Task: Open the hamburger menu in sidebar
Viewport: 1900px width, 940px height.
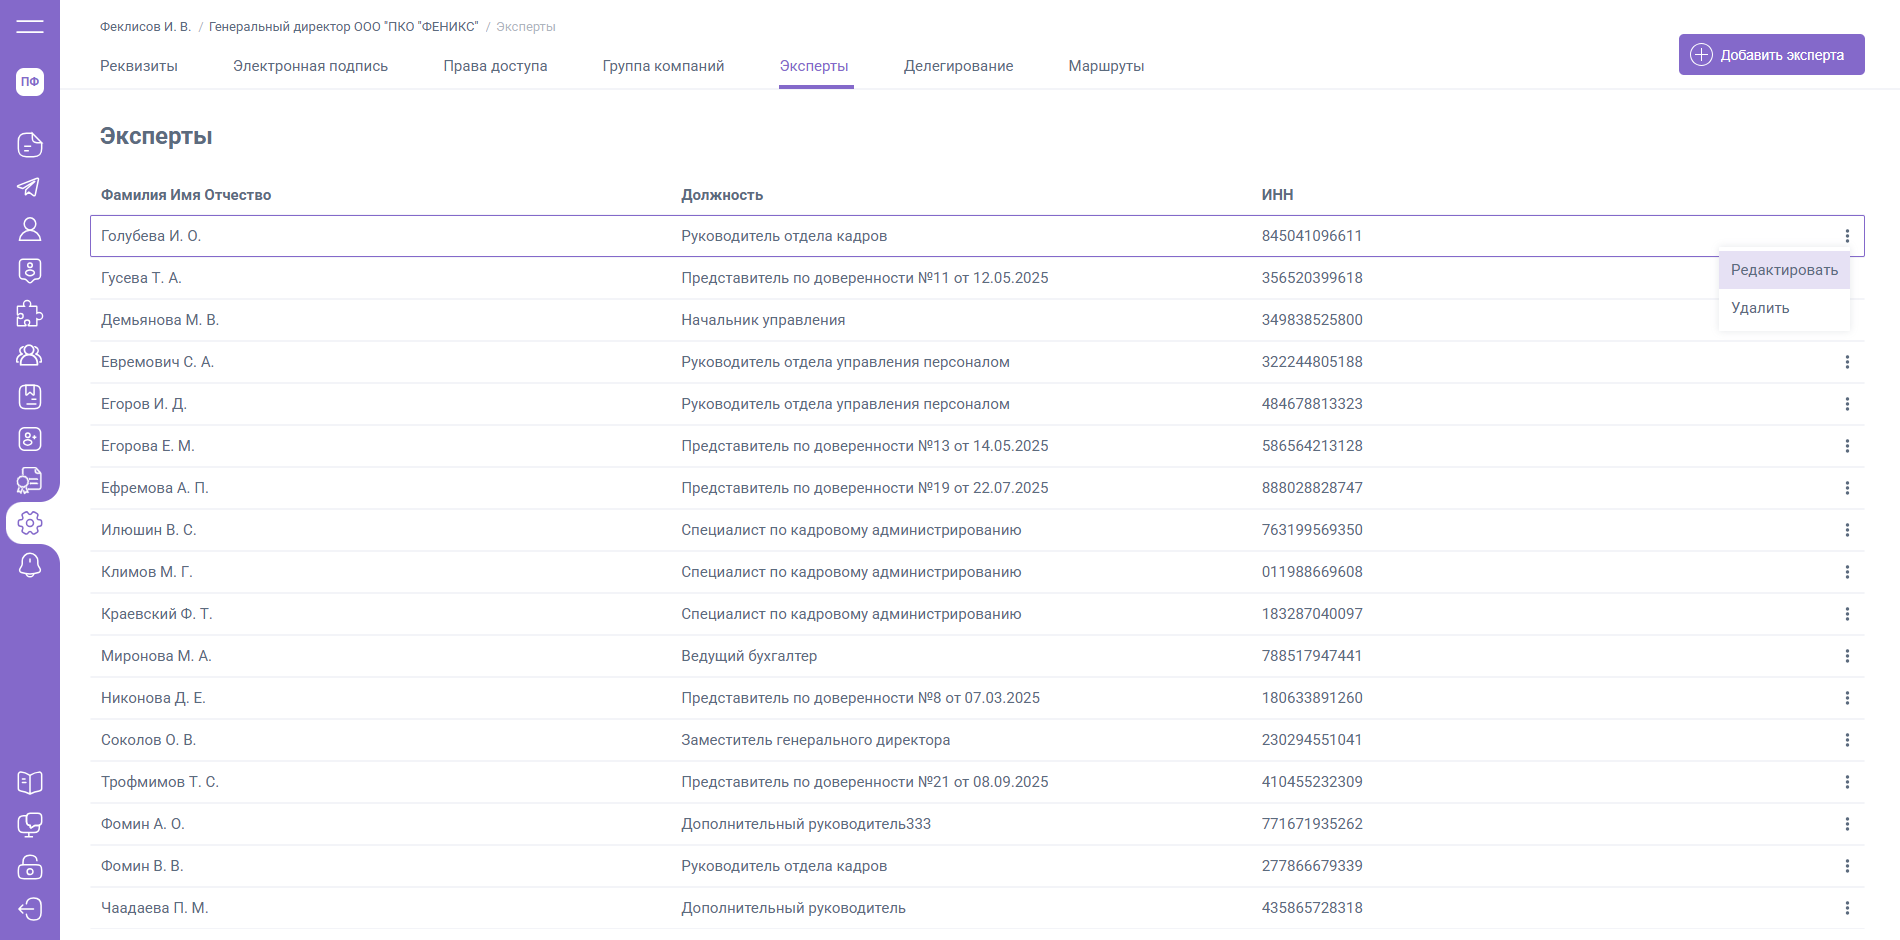Action: [x=30, y=27]
